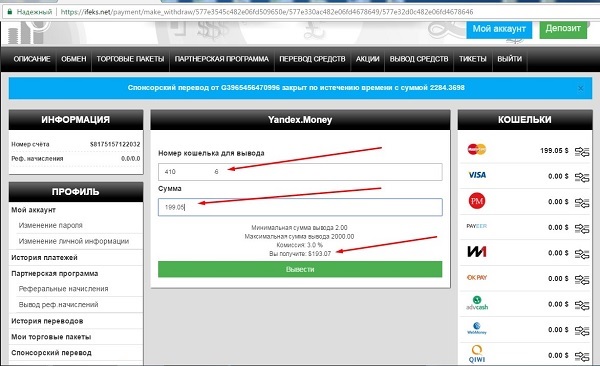600x366 pixels.
Task: Click the Комиссия 3.0 % text
Action: (300, 245)
